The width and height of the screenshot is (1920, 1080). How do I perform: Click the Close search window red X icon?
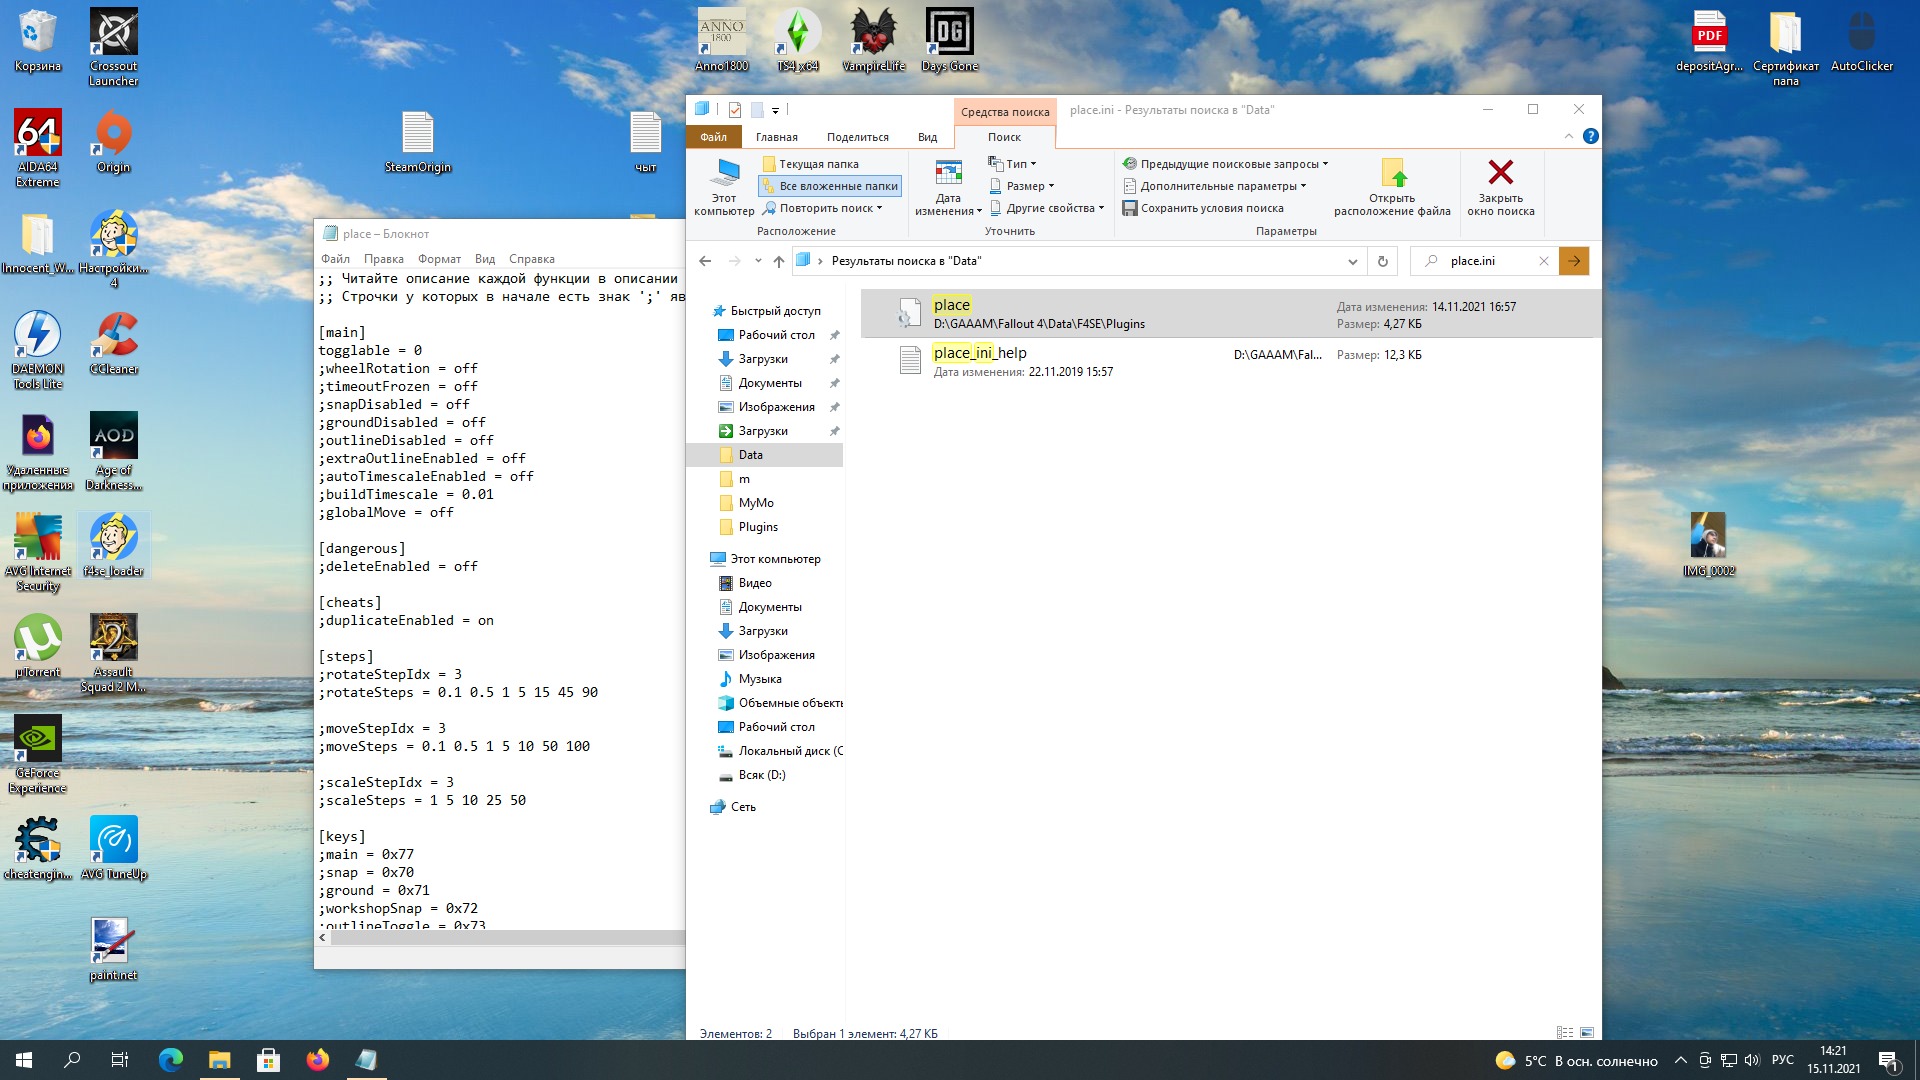(x=1500, y=173)
